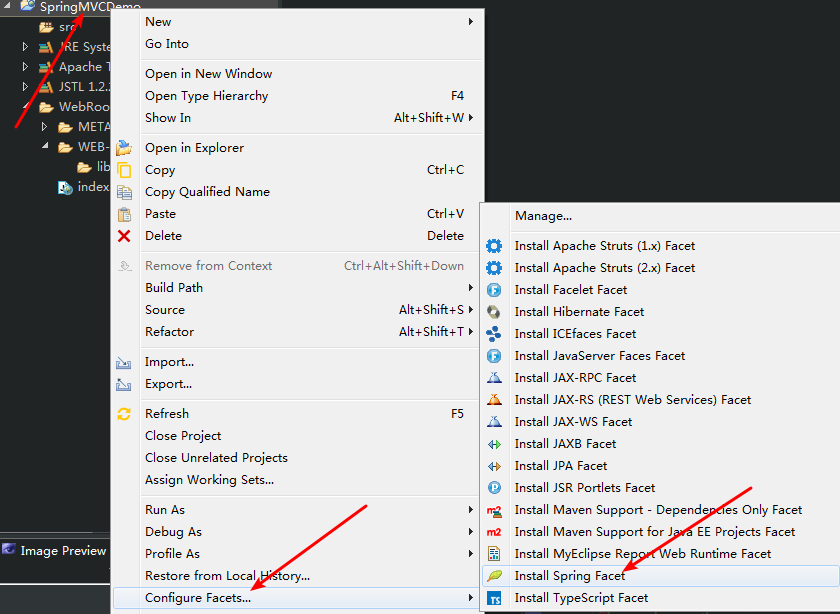Viewport: 840px width, 614px height.
Task: Click the Install JPA Facet icon
Action: (494, 465)
